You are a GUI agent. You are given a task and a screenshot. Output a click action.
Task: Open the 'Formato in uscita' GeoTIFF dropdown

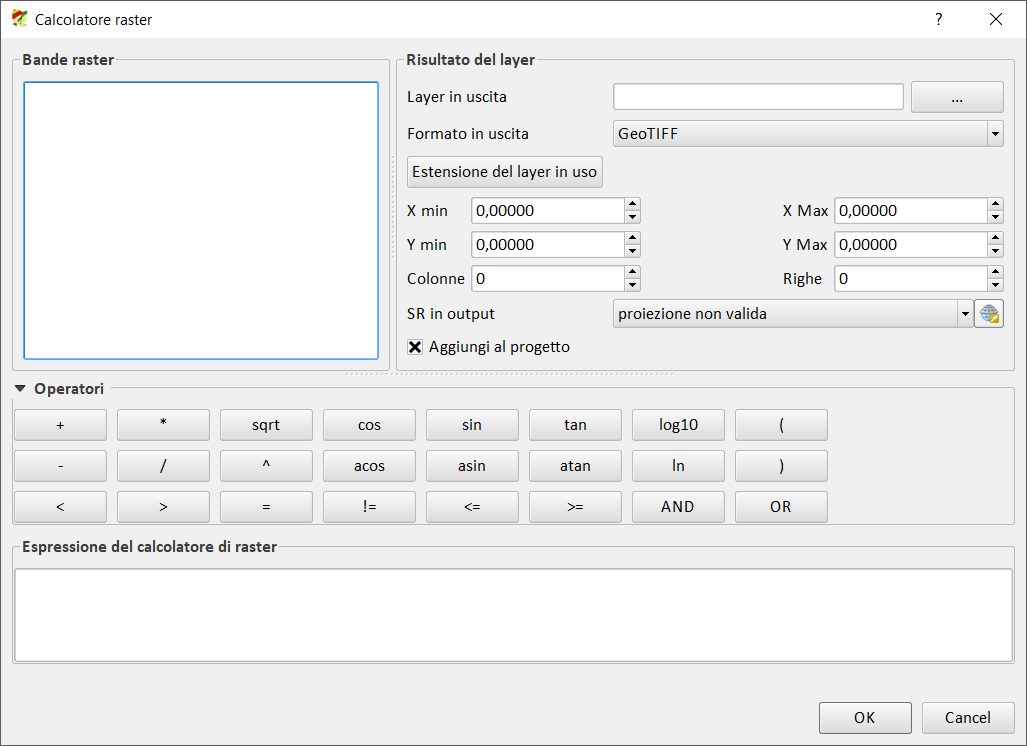pyautogui.click(x=807, y=133)
